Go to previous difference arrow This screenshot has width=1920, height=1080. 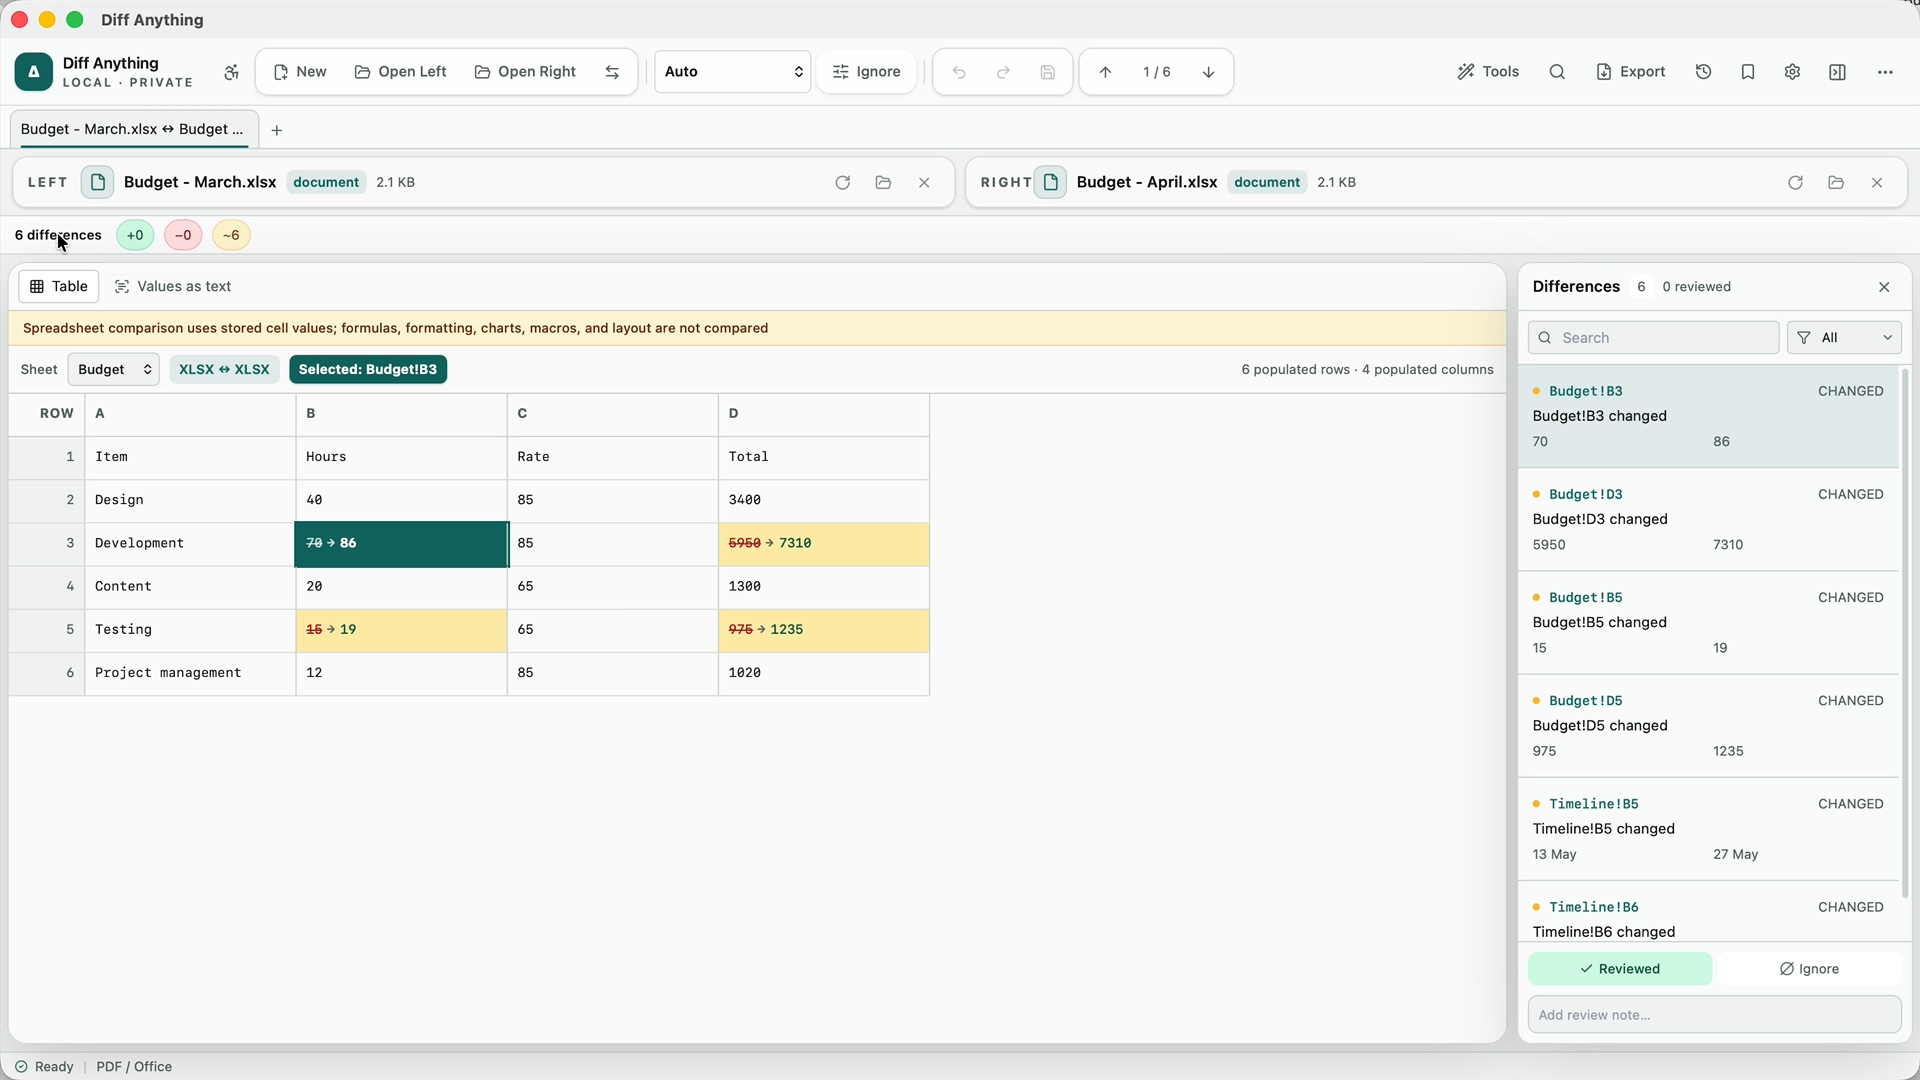(x=1105, y=72)
